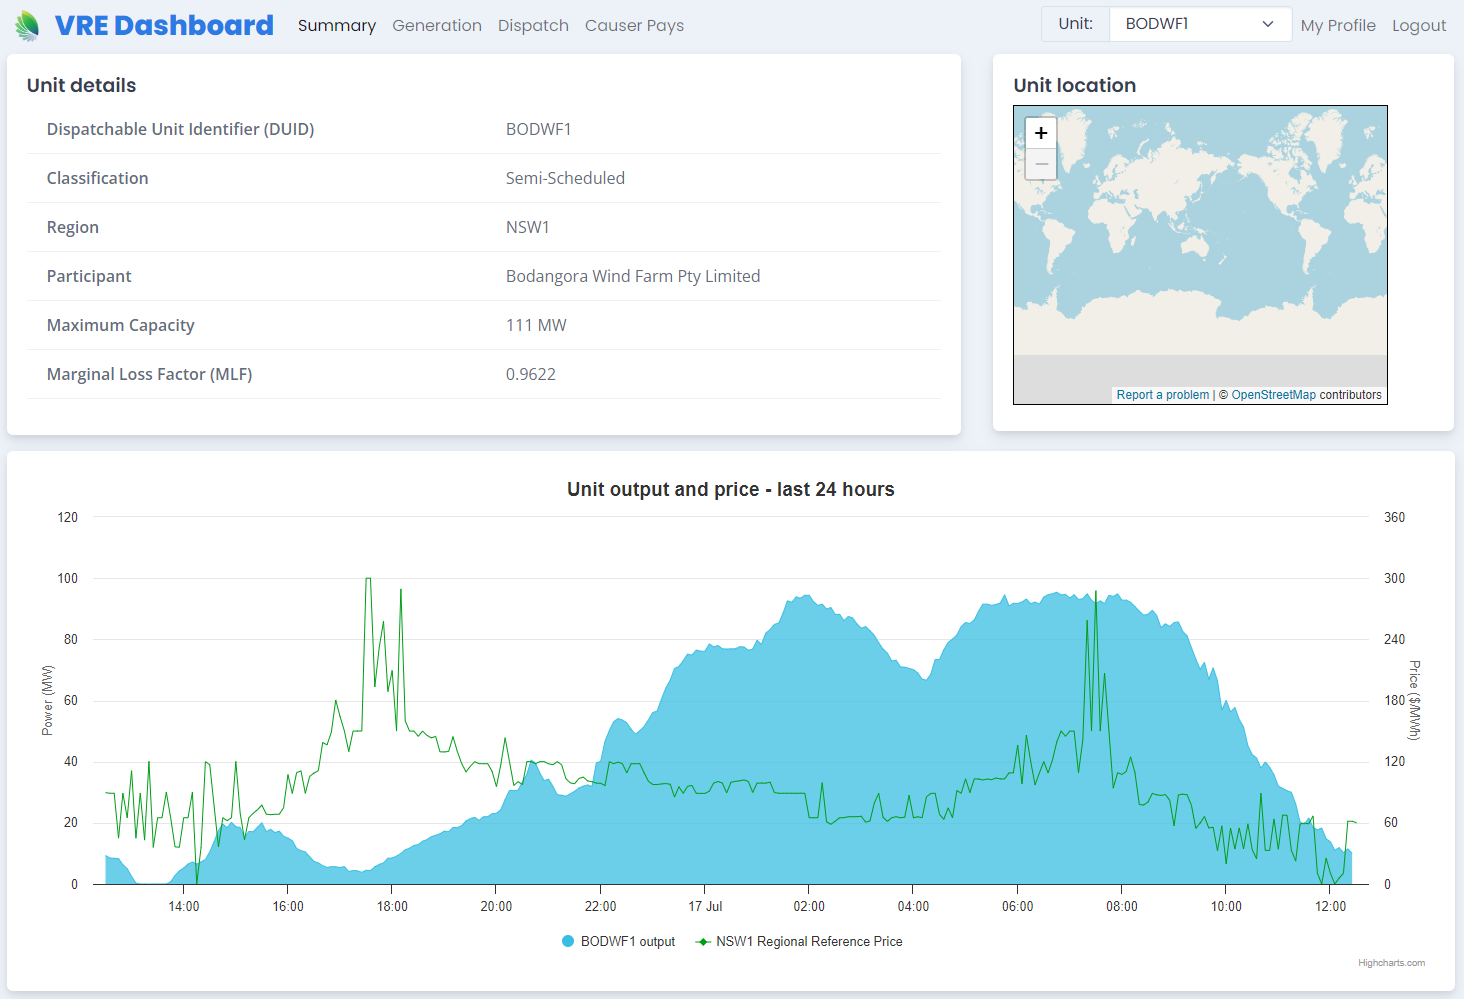1464x999 pixels.
Task: Click the Power (MW) axis title
Action: [47, 700]
